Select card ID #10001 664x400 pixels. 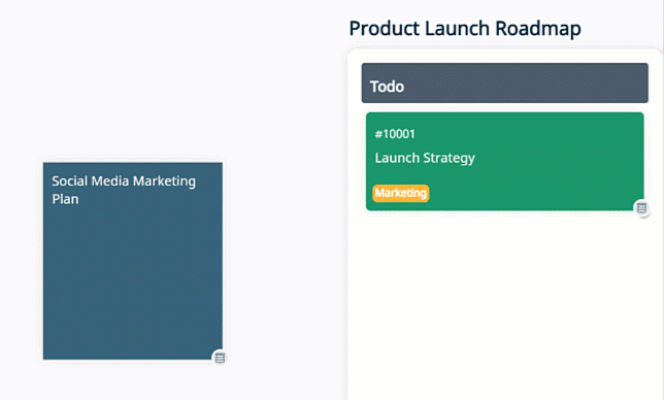(395, 134)
